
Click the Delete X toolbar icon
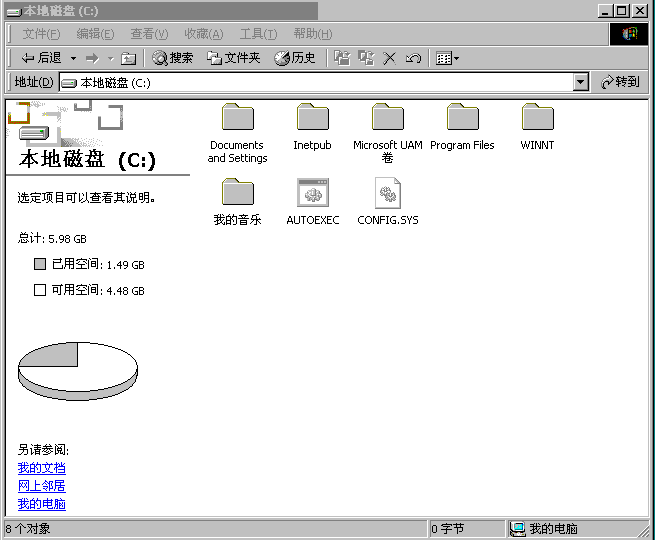[389, 58]
